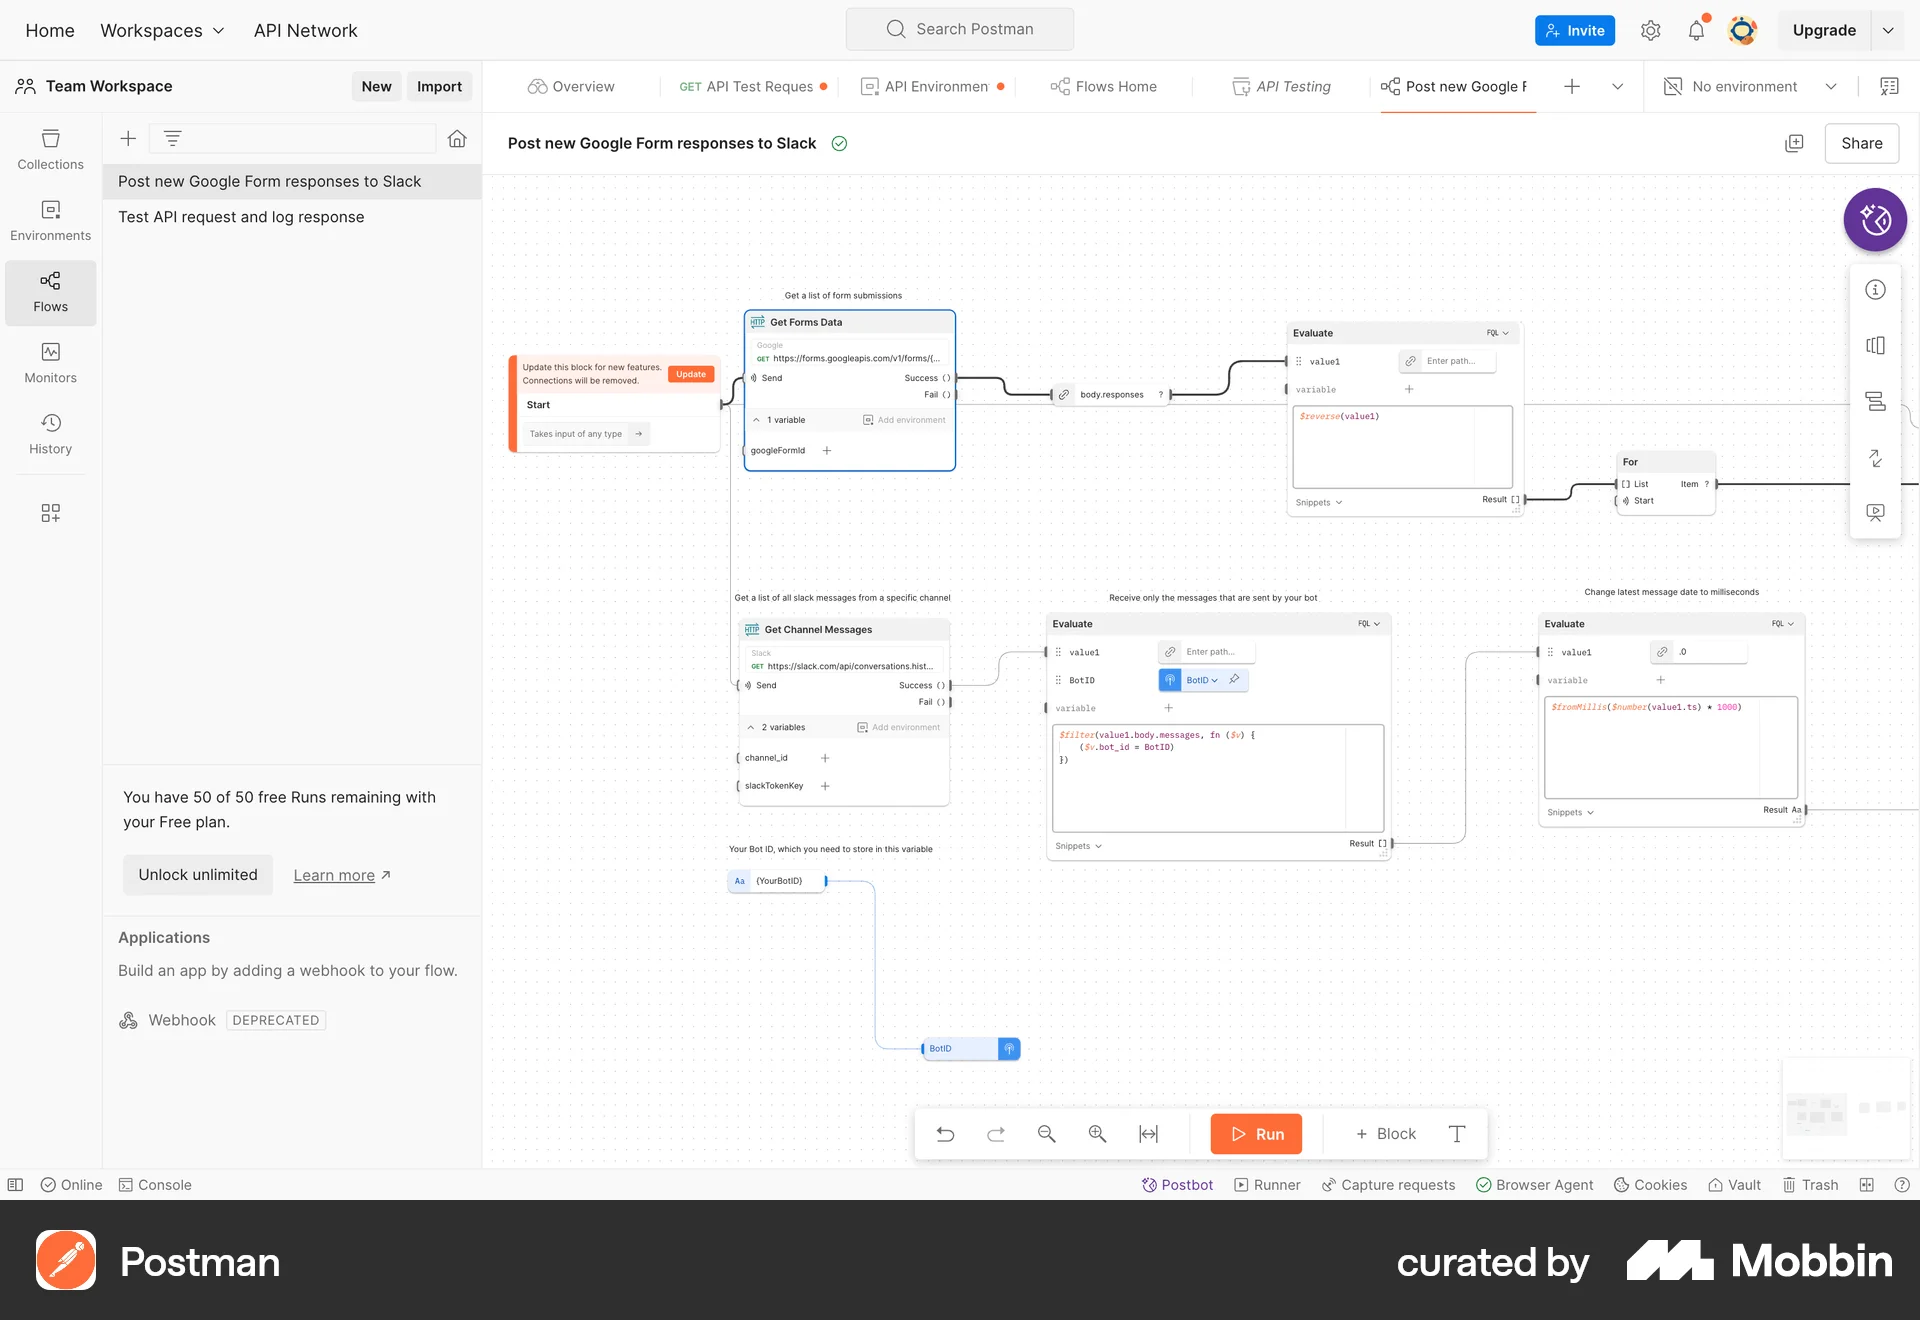Open the Runner from the status bar

1266,1185
